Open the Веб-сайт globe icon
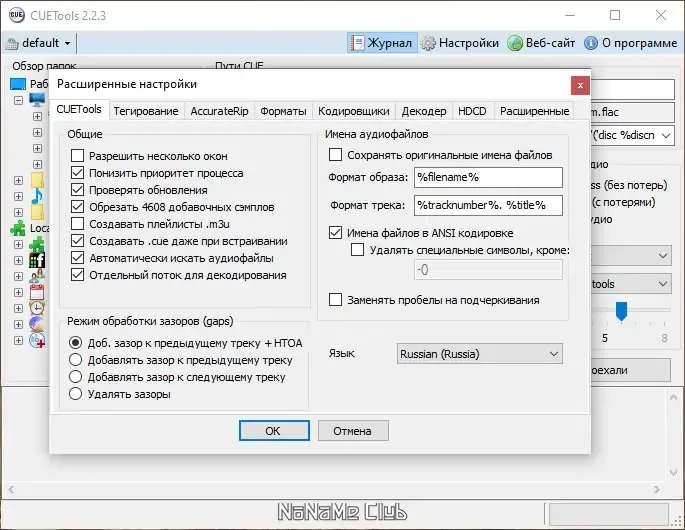 [515, 43]
